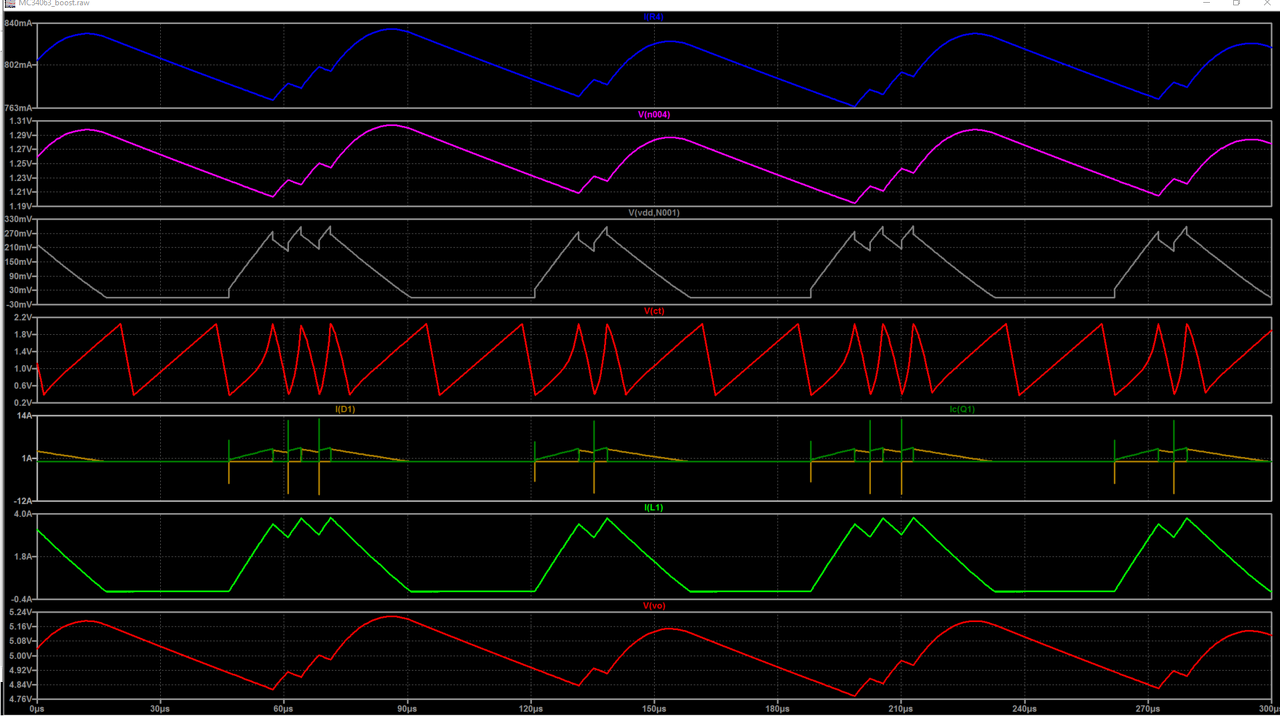Click the 802mA axis value
Screen dimensions: 1280x718
pos(20,65)
